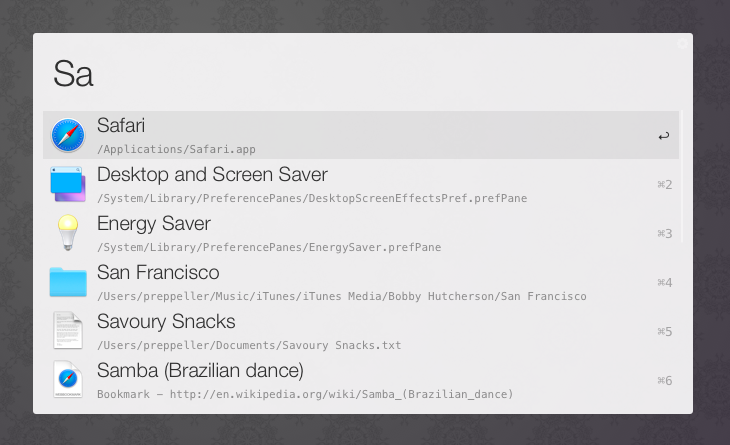This screenshot has height=445, width=730.
Task: Click the Samba bookmark file icon
Action: pyautogui.click(x=68, y=380)
